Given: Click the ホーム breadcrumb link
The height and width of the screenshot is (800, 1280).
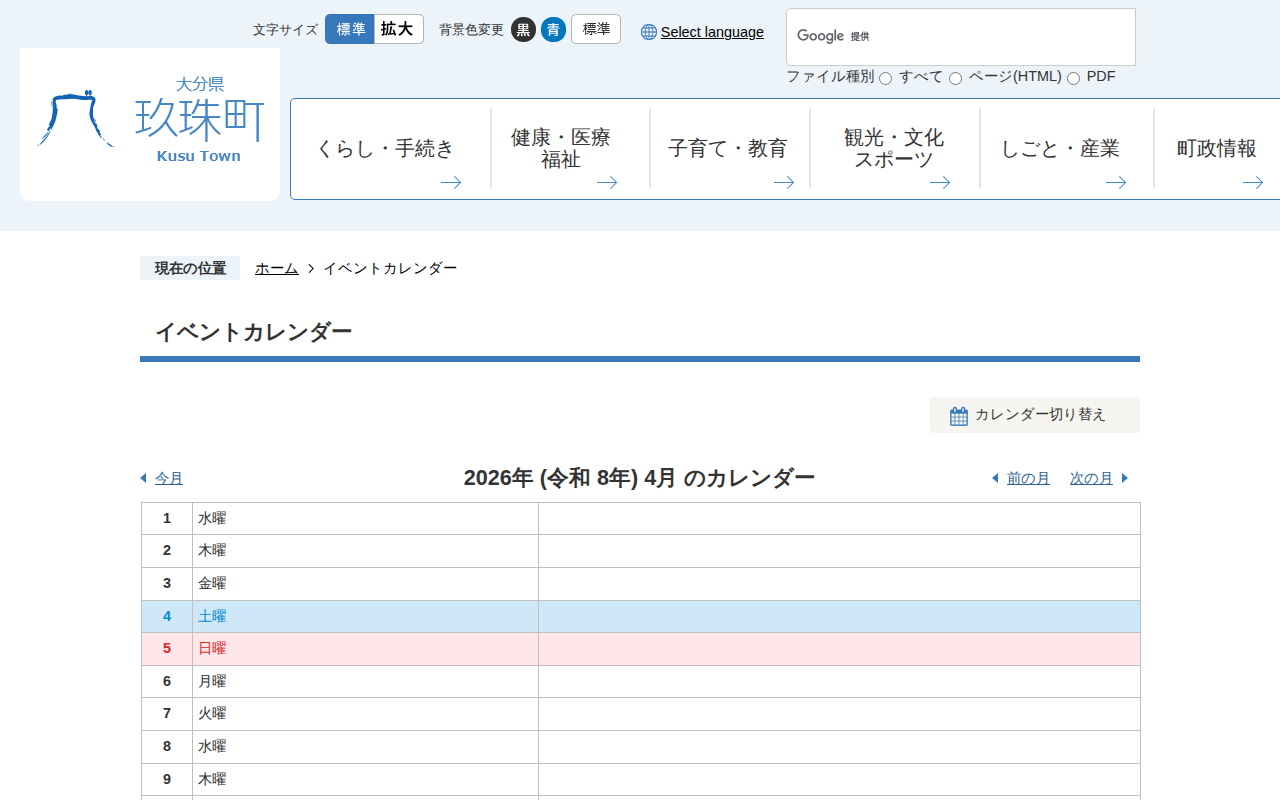Looking at the screenshot, I should click(277, 268).
